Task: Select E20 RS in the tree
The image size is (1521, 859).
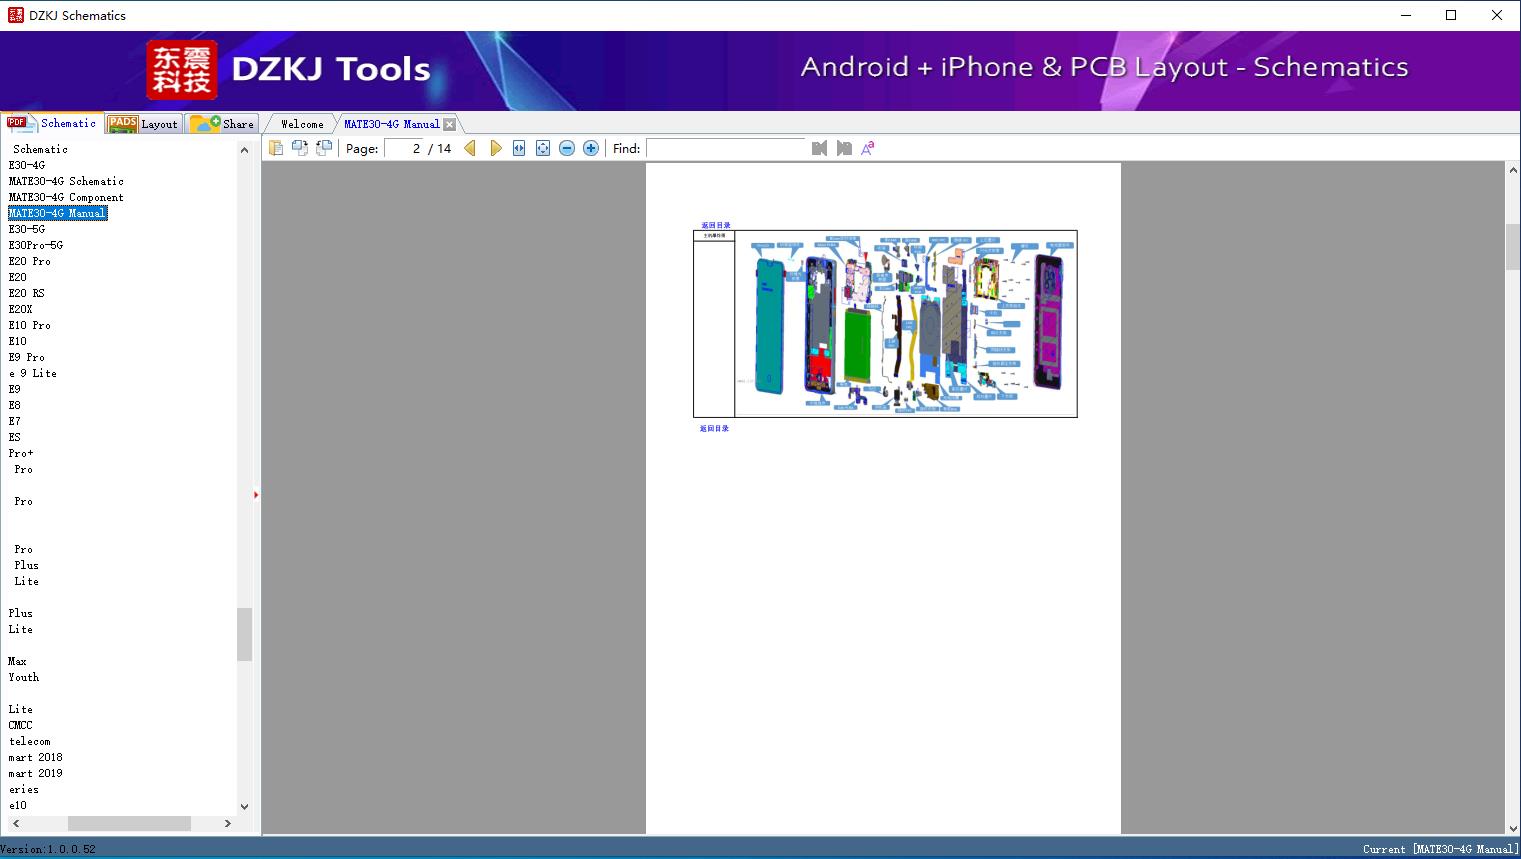Action: (27, 293)
